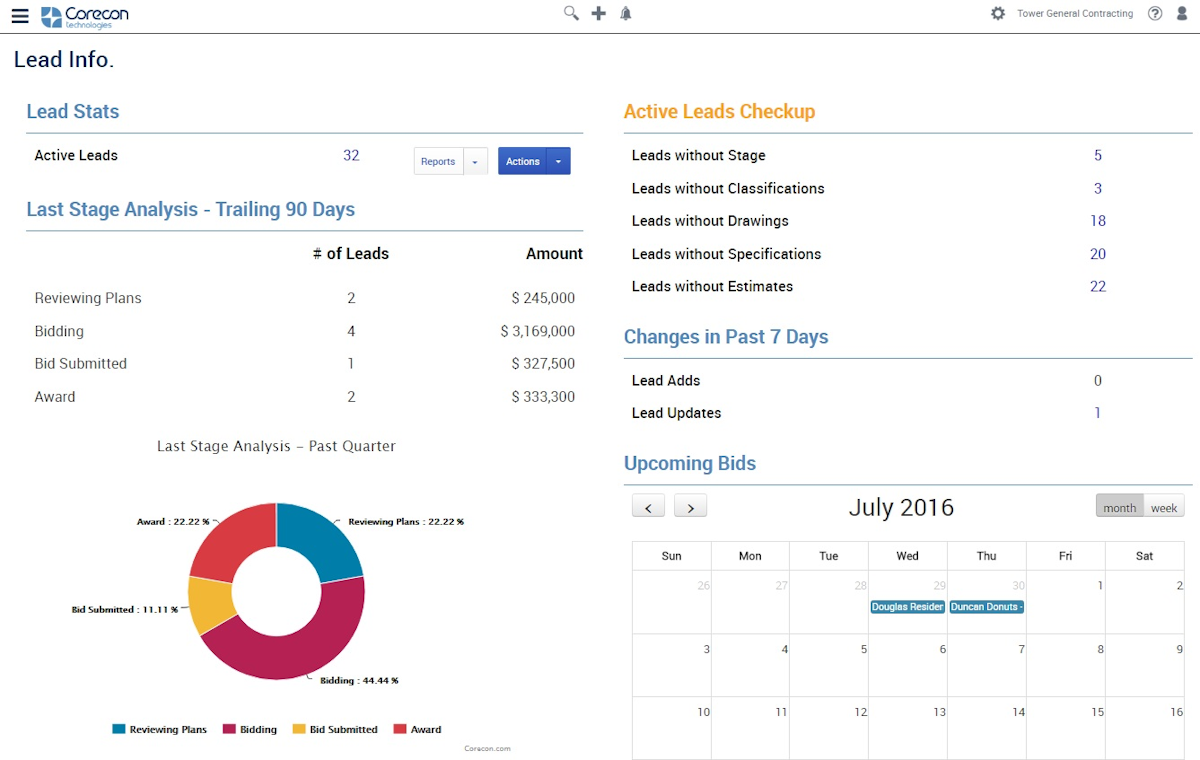The image size is (1200, 760).
Task: Open the help question mark icon
Action: click(x=1155, y=13)
